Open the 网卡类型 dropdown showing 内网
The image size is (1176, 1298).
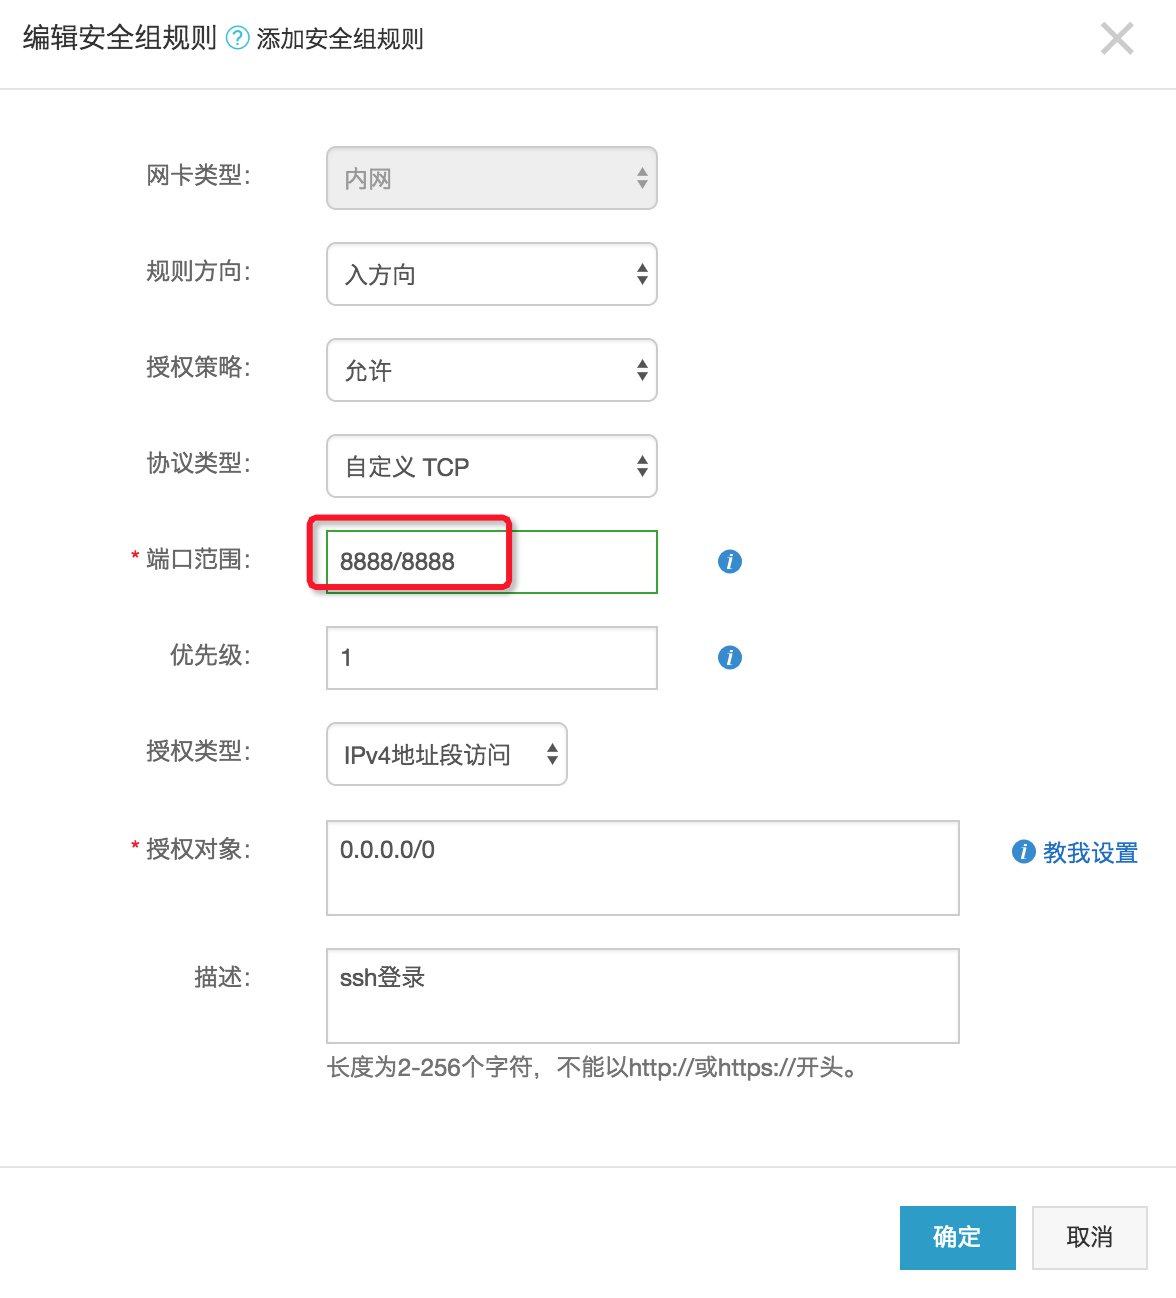tap(491, 179)
